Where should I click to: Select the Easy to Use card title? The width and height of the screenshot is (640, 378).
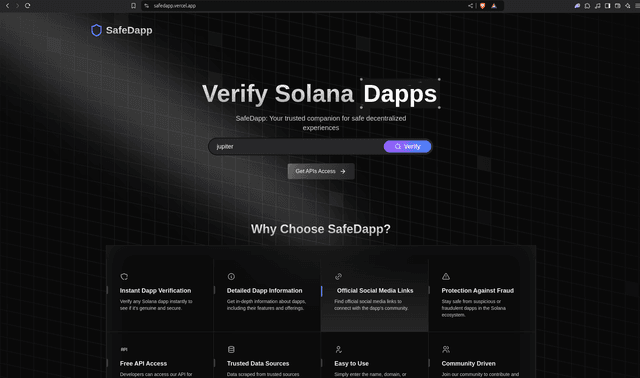pyautogui.click(x=351, y=364)
